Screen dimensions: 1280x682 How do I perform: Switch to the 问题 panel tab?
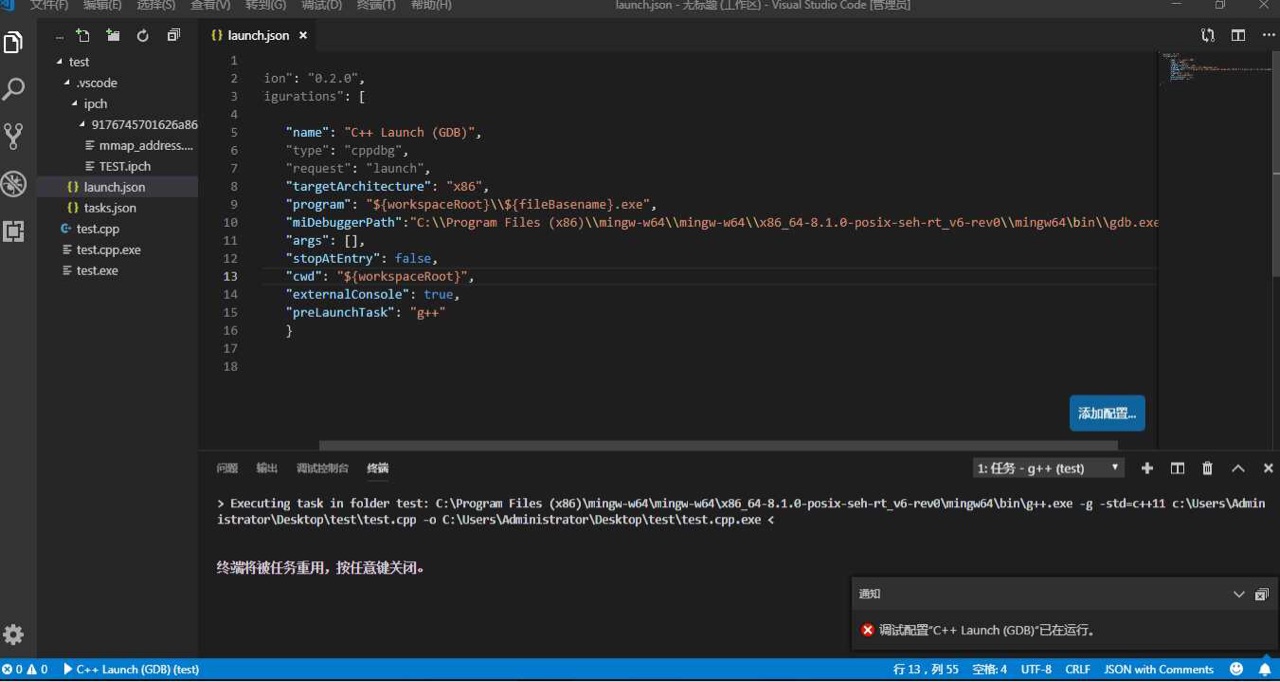click(x=227, y=468)
